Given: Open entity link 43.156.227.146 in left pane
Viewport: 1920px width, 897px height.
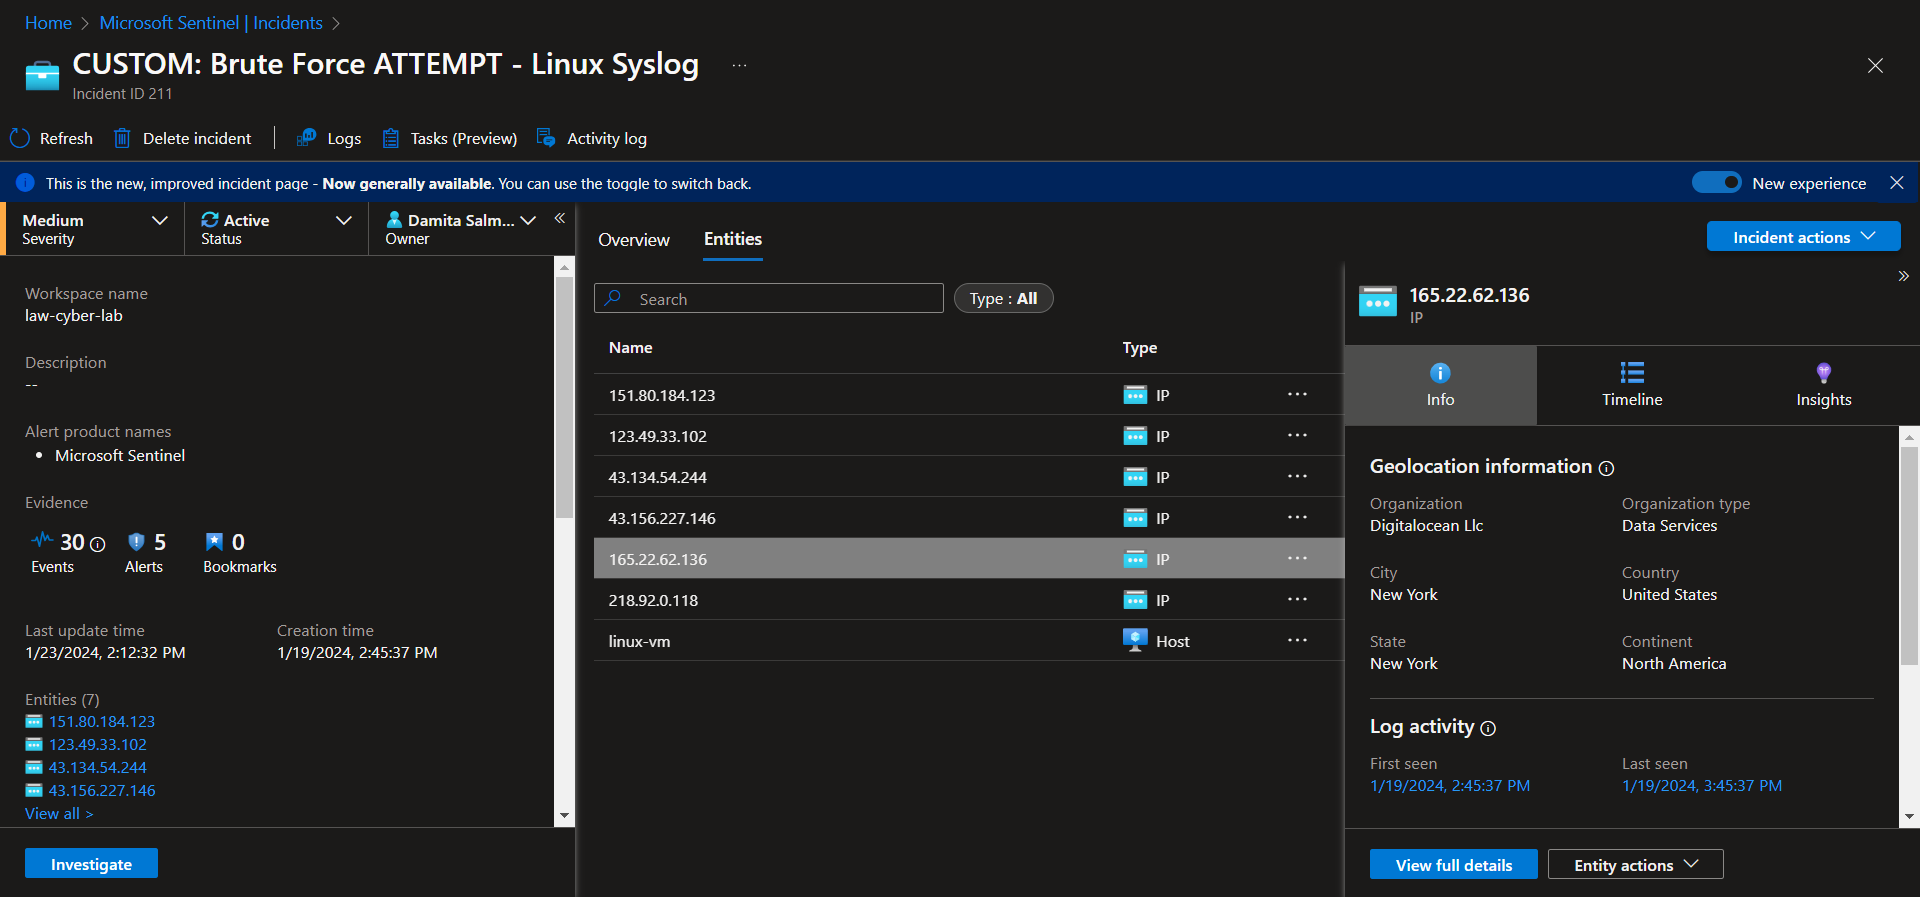Looking at the screenshot, I should (x=102, y=791).
